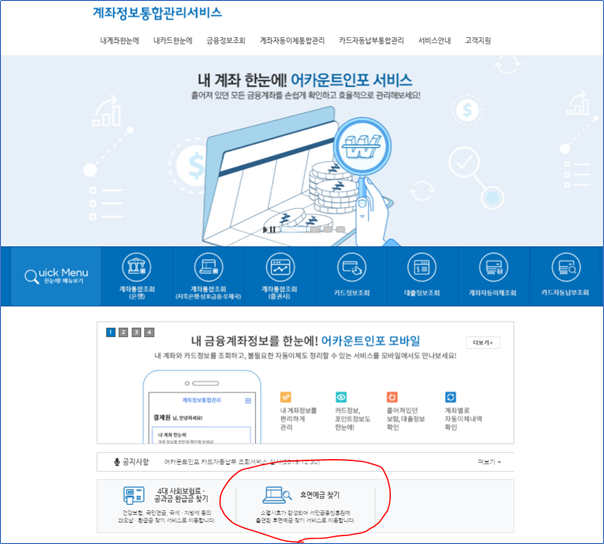604x544 pixels.
Task: Open 계좌자동이체통합관리 menu
Action: [x=292, y=40]
